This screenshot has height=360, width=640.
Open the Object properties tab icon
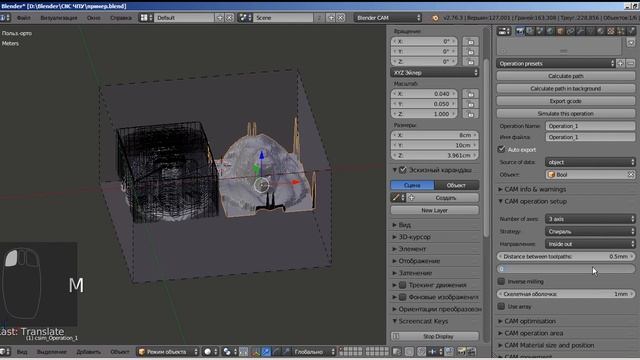(x=560, y=31)
